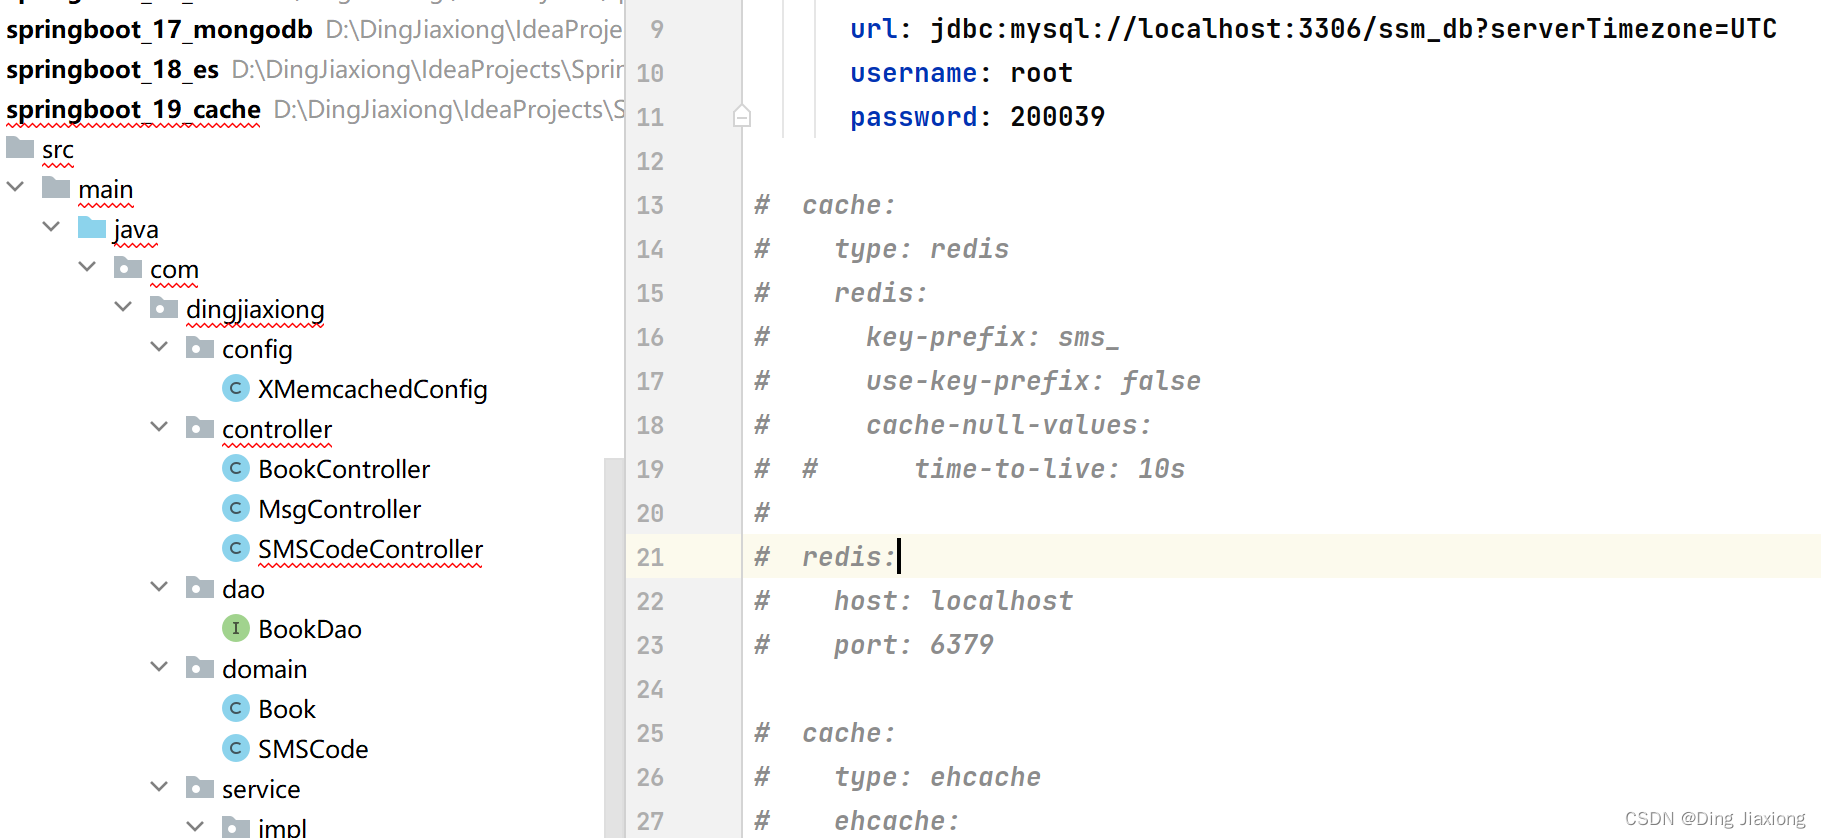Collapse the java source folder
The width and height of the screenshot is (1821, 838).
point(51,227)
